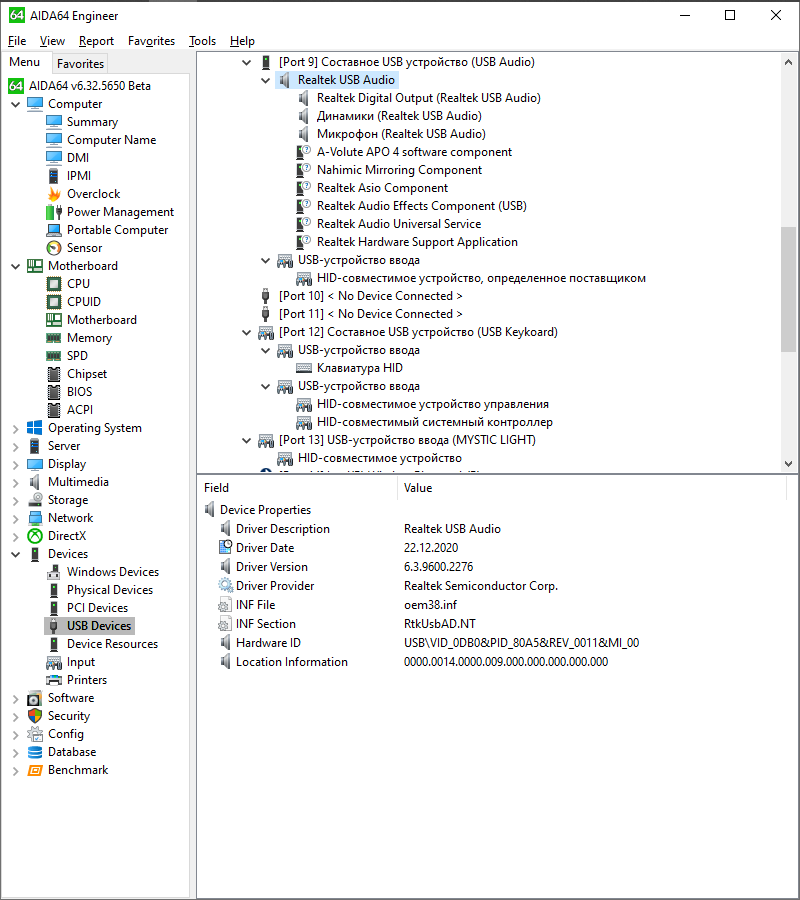Image resolution: width=800 pixels, height=900 pixels.
Task: Click the Database stack icon
Action: point(35,752)
